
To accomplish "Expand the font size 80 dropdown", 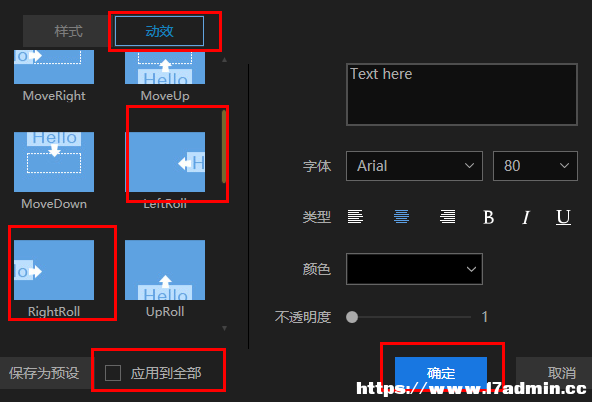I will tap(535, 166).
